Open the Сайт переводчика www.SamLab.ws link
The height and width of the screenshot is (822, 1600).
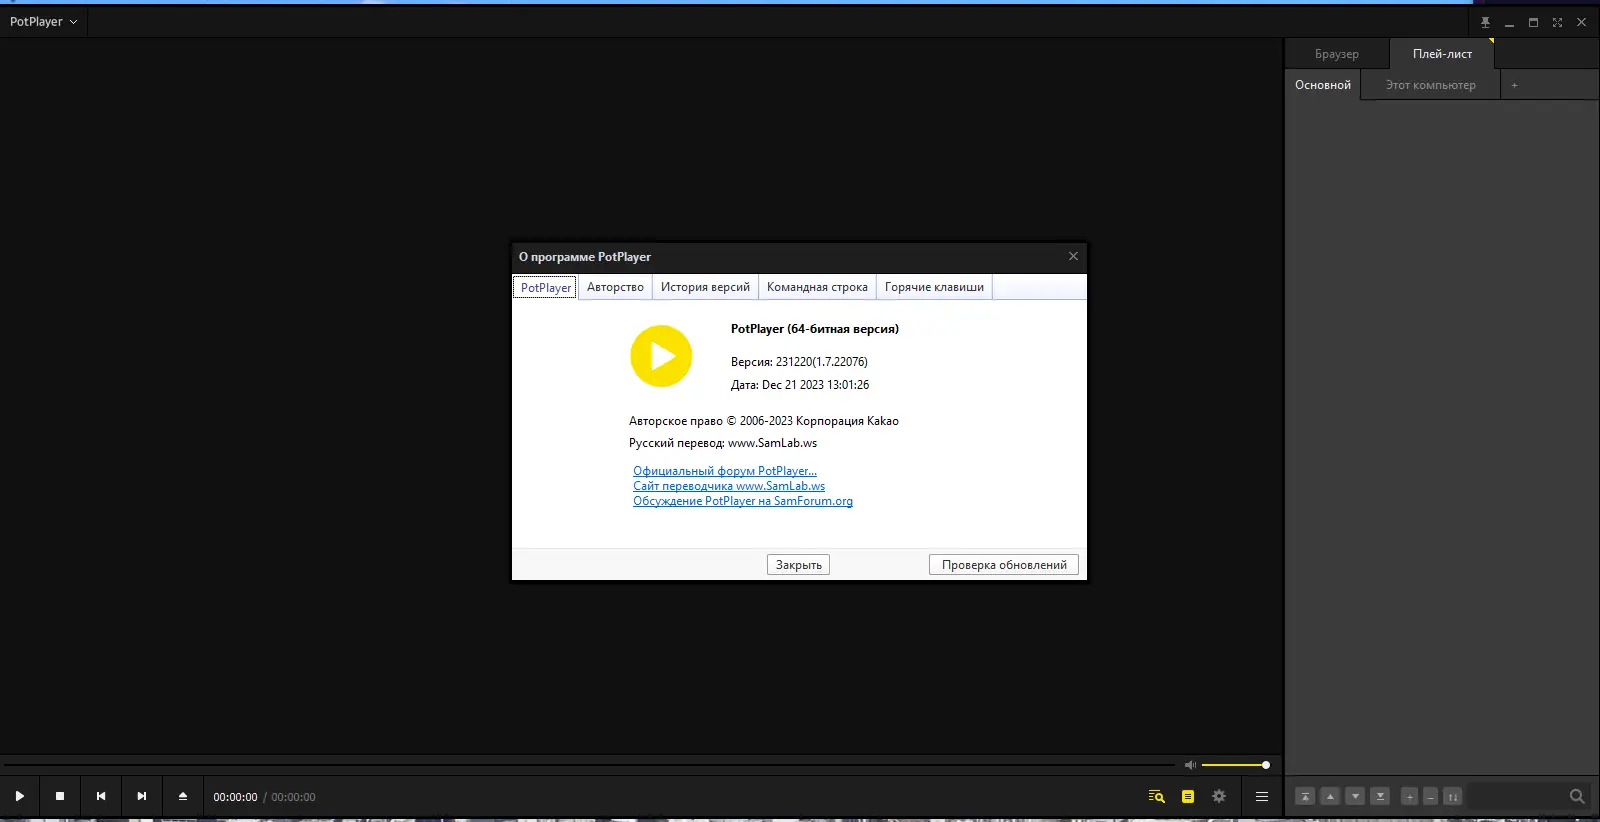point(729,486)
